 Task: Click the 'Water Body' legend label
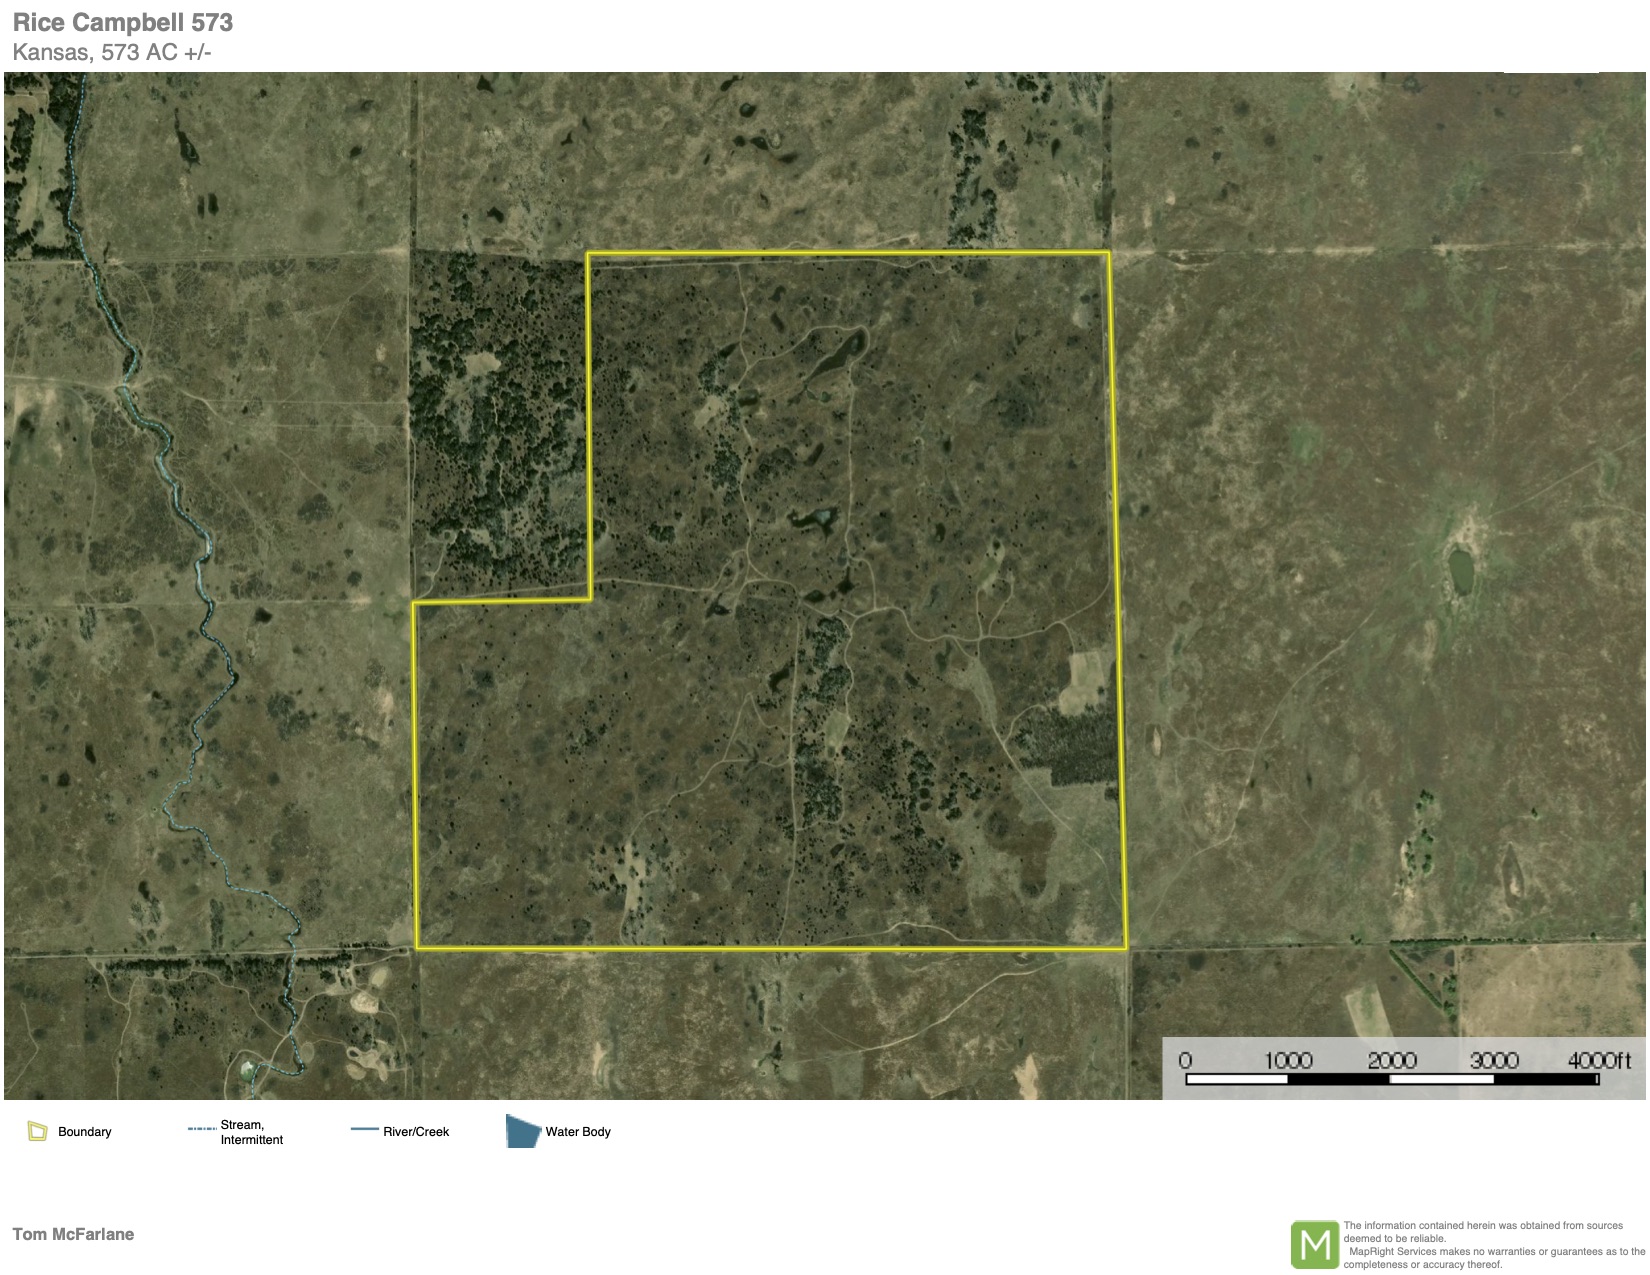[x=577, y=1132]
